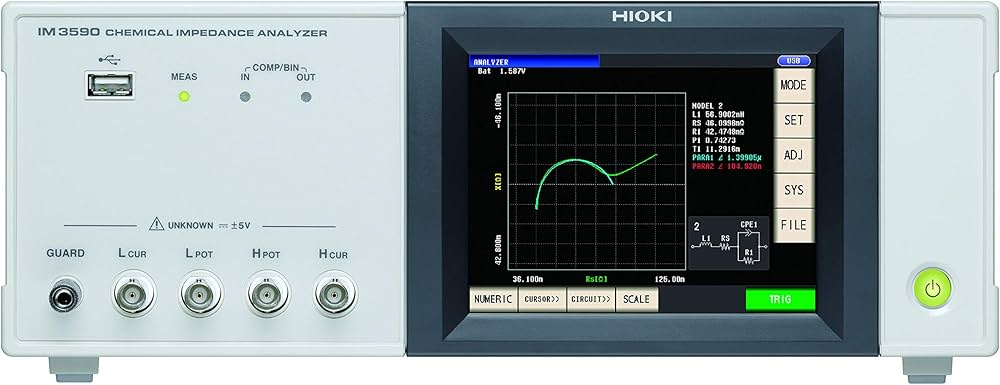Click the "Bat 1.587V" reading

pyautogui.click(x=501, y=71)
